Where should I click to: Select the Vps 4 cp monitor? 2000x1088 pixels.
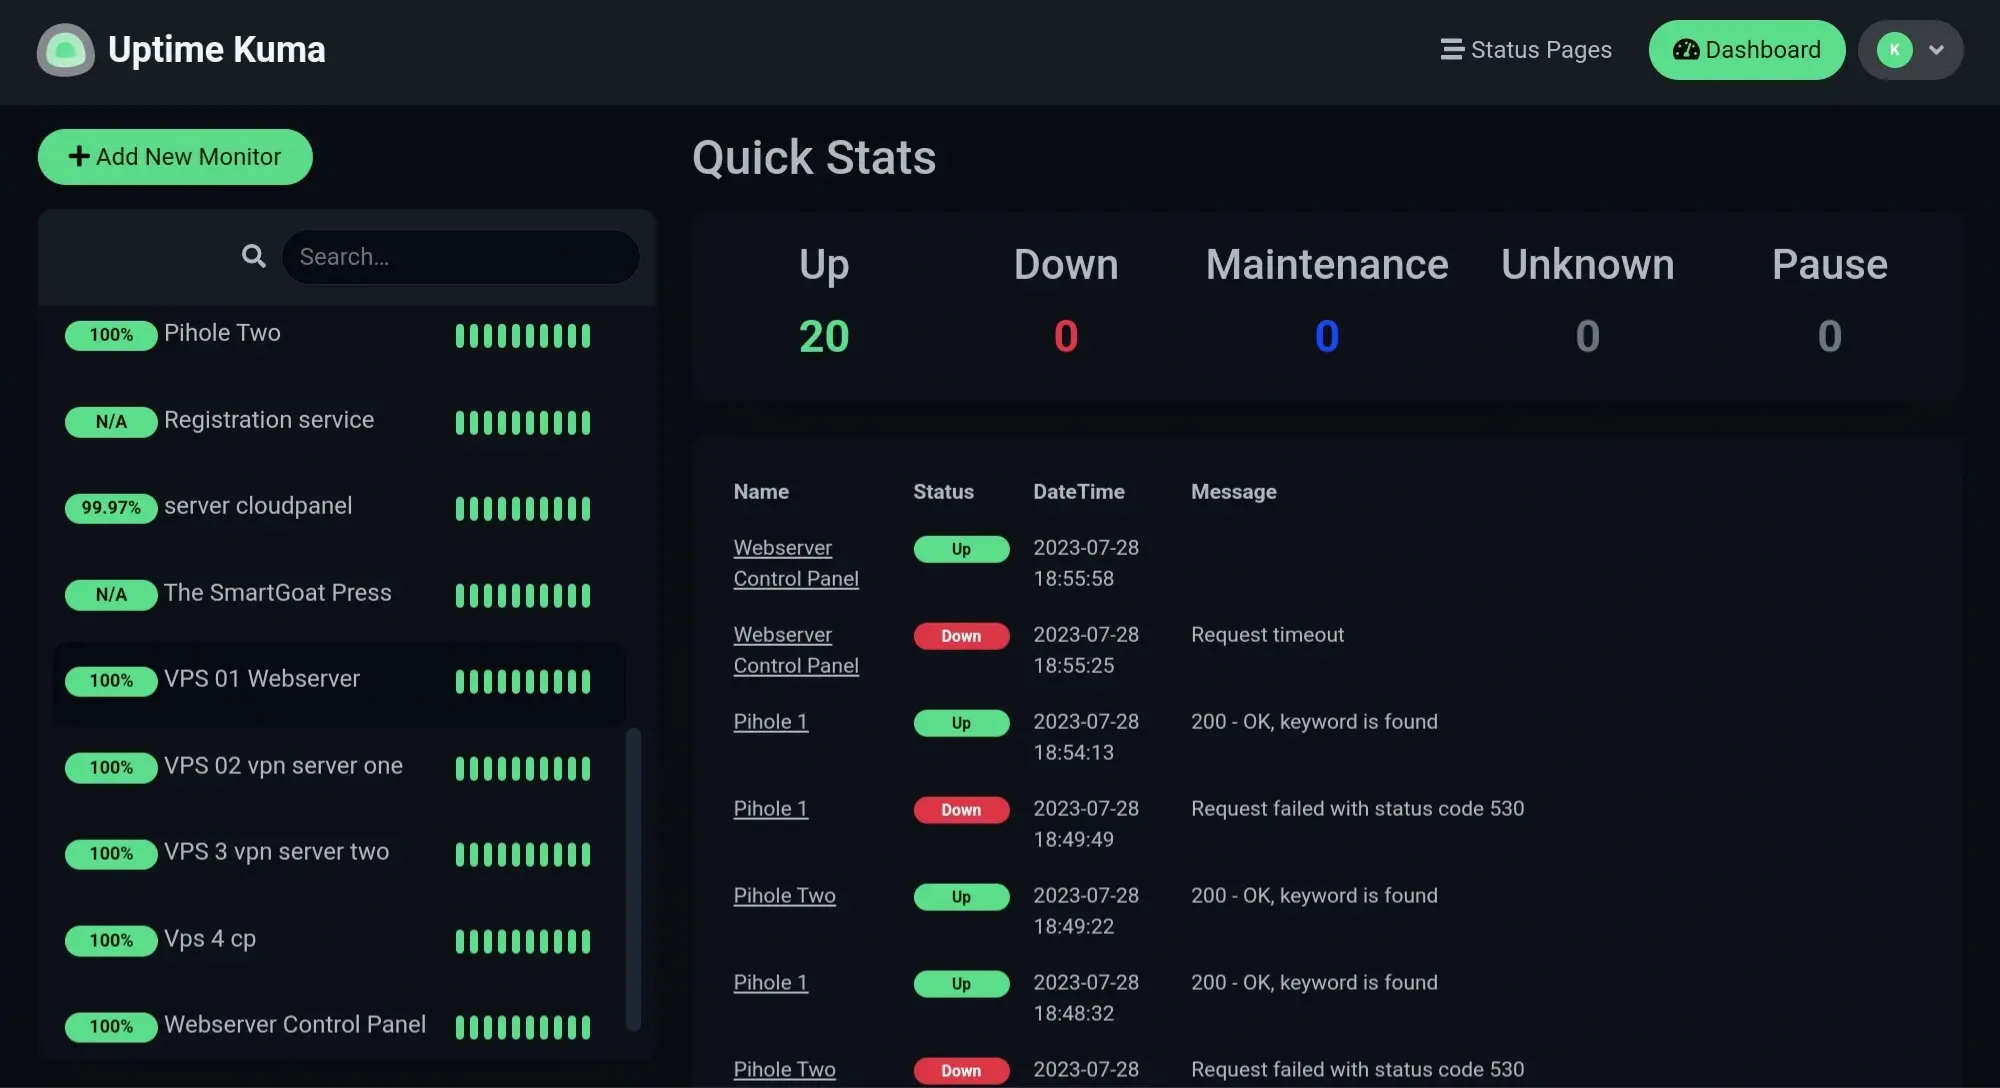[x=340, y=940]
